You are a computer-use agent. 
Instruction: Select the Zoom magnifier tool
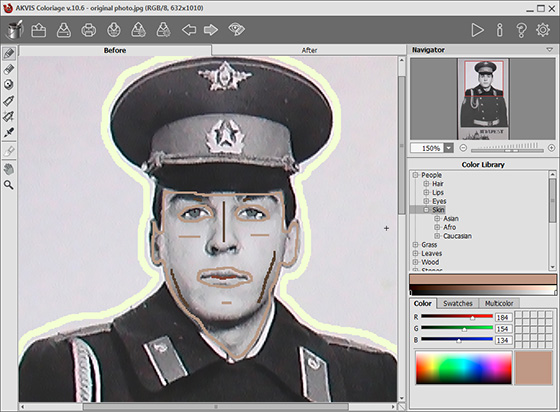(x=9, y=185)
